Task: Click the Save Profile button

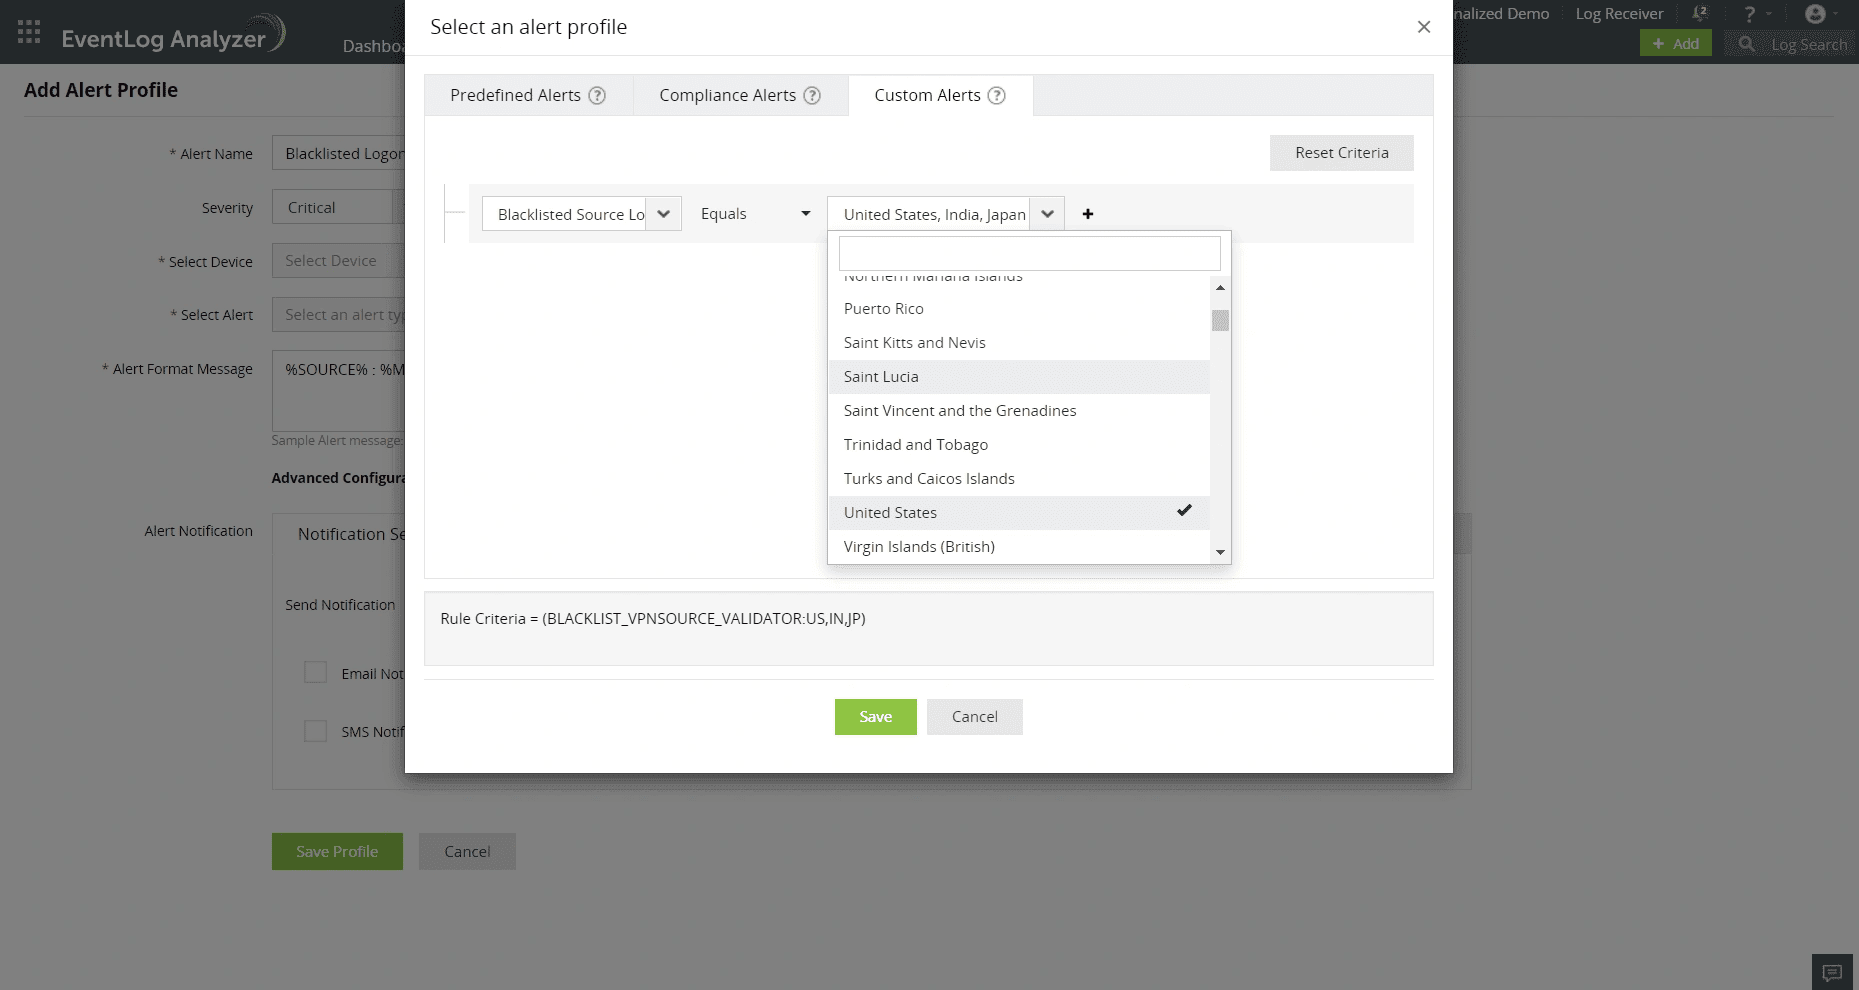Action: click(x=337, y=852)
